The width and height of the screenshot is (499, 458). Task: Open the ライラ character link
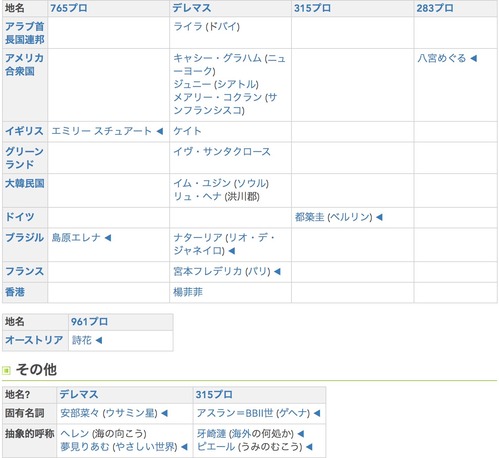click(x=188, y=26)
